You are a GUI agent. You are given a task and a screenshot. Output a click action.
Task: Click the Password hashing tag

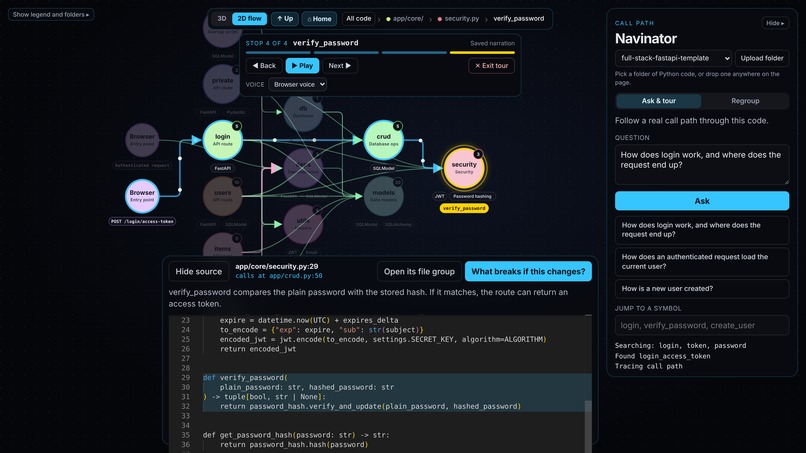coord(472,196)
